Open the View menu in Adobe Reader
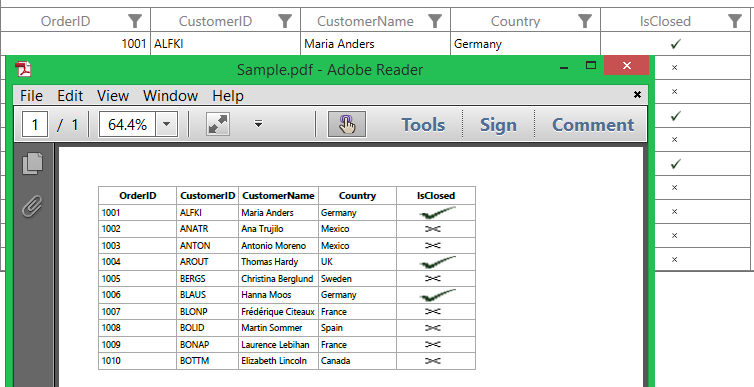This screenshot has width=754, height=387. tap(113, 96)
